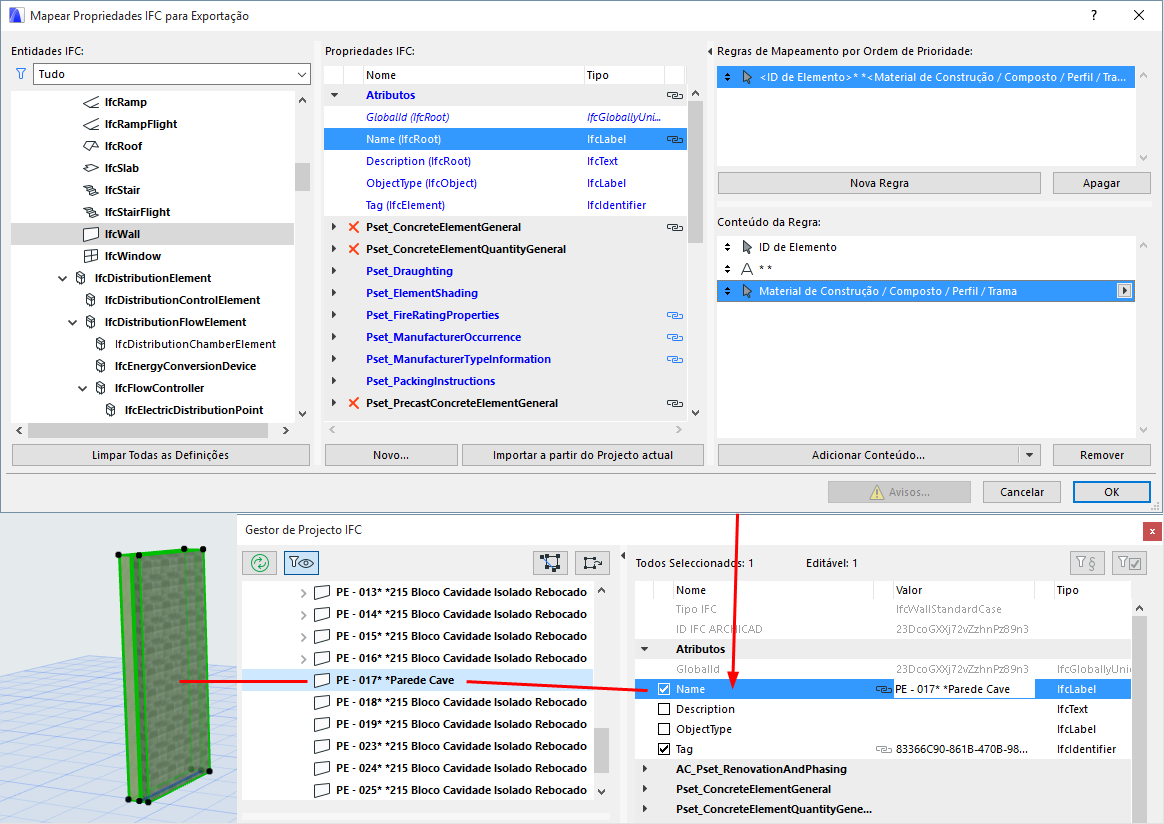Select IfcEnergyConversionDevice entity
The width and height of the screenshot is (1164, 824).
[x=185, y=366]
